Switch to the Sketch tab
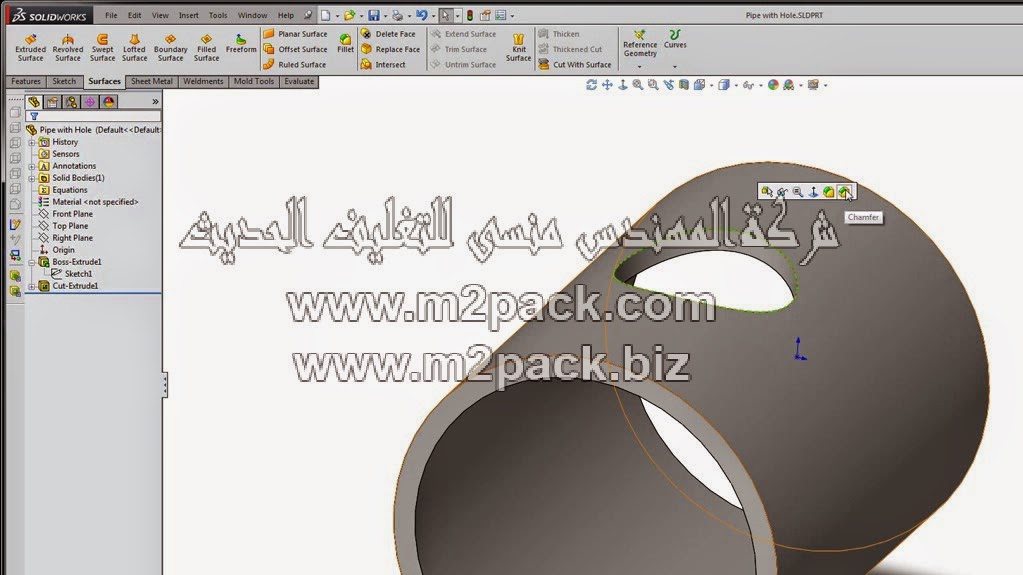Viewport: 1023px width, 575px height. [64, 82]
